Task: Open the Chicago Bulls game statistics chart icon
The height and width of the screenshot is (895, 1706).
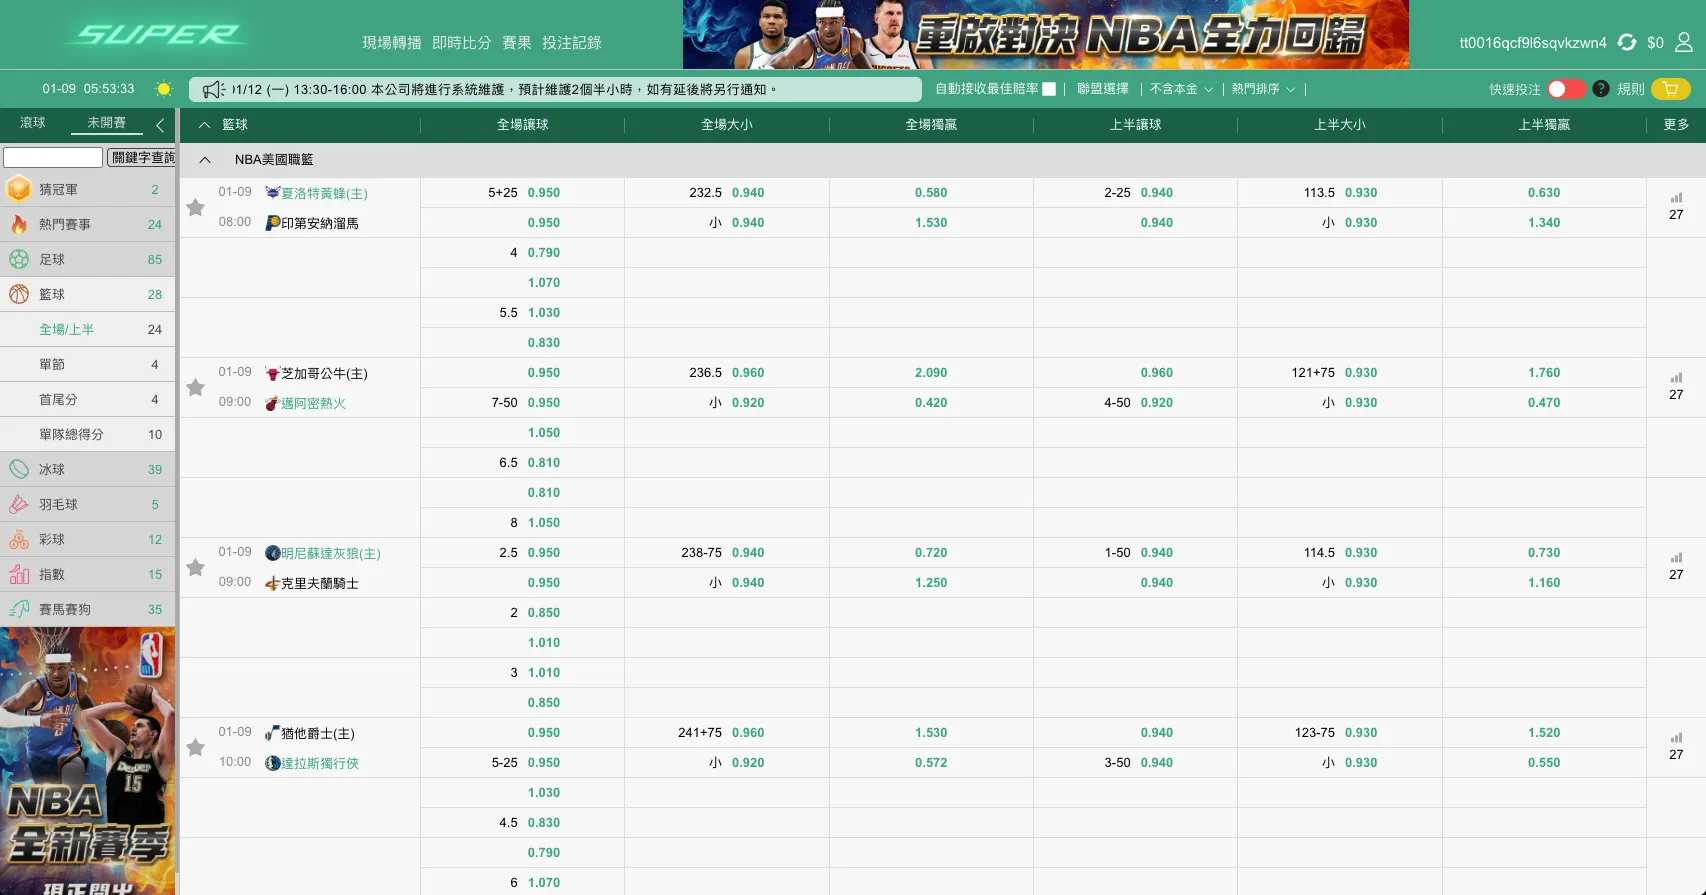Action: point(1676,378)
